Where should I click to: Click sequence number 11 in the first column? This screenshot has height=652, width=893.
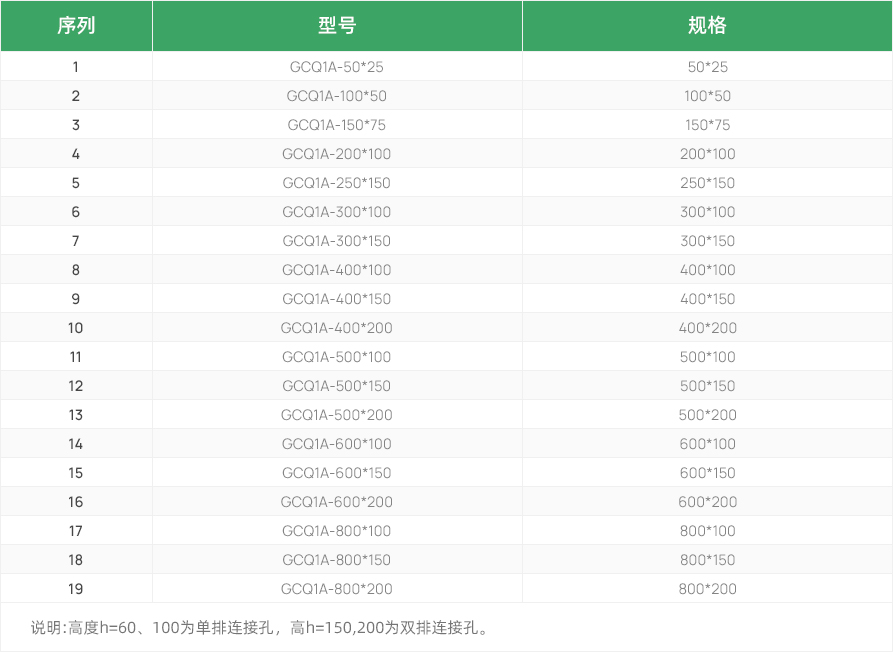[76, 357]
